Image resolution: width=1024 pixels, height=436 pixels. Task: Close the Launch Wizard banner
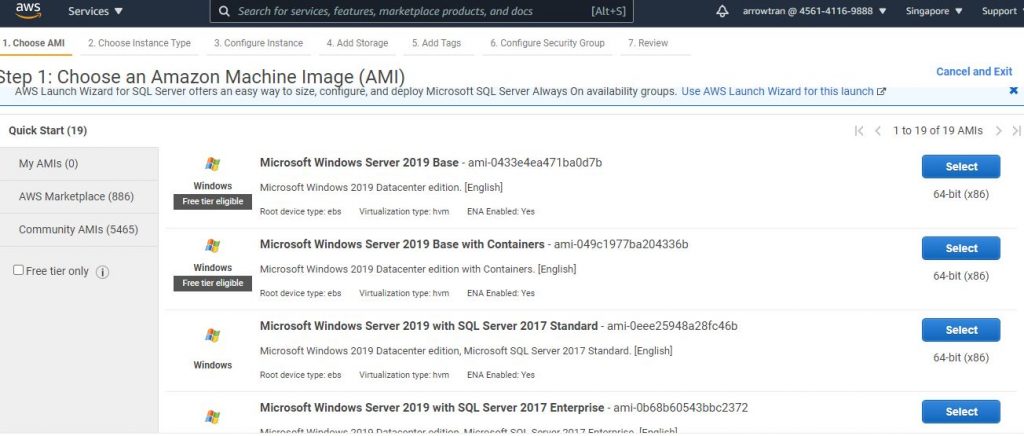click(1014, 91)
